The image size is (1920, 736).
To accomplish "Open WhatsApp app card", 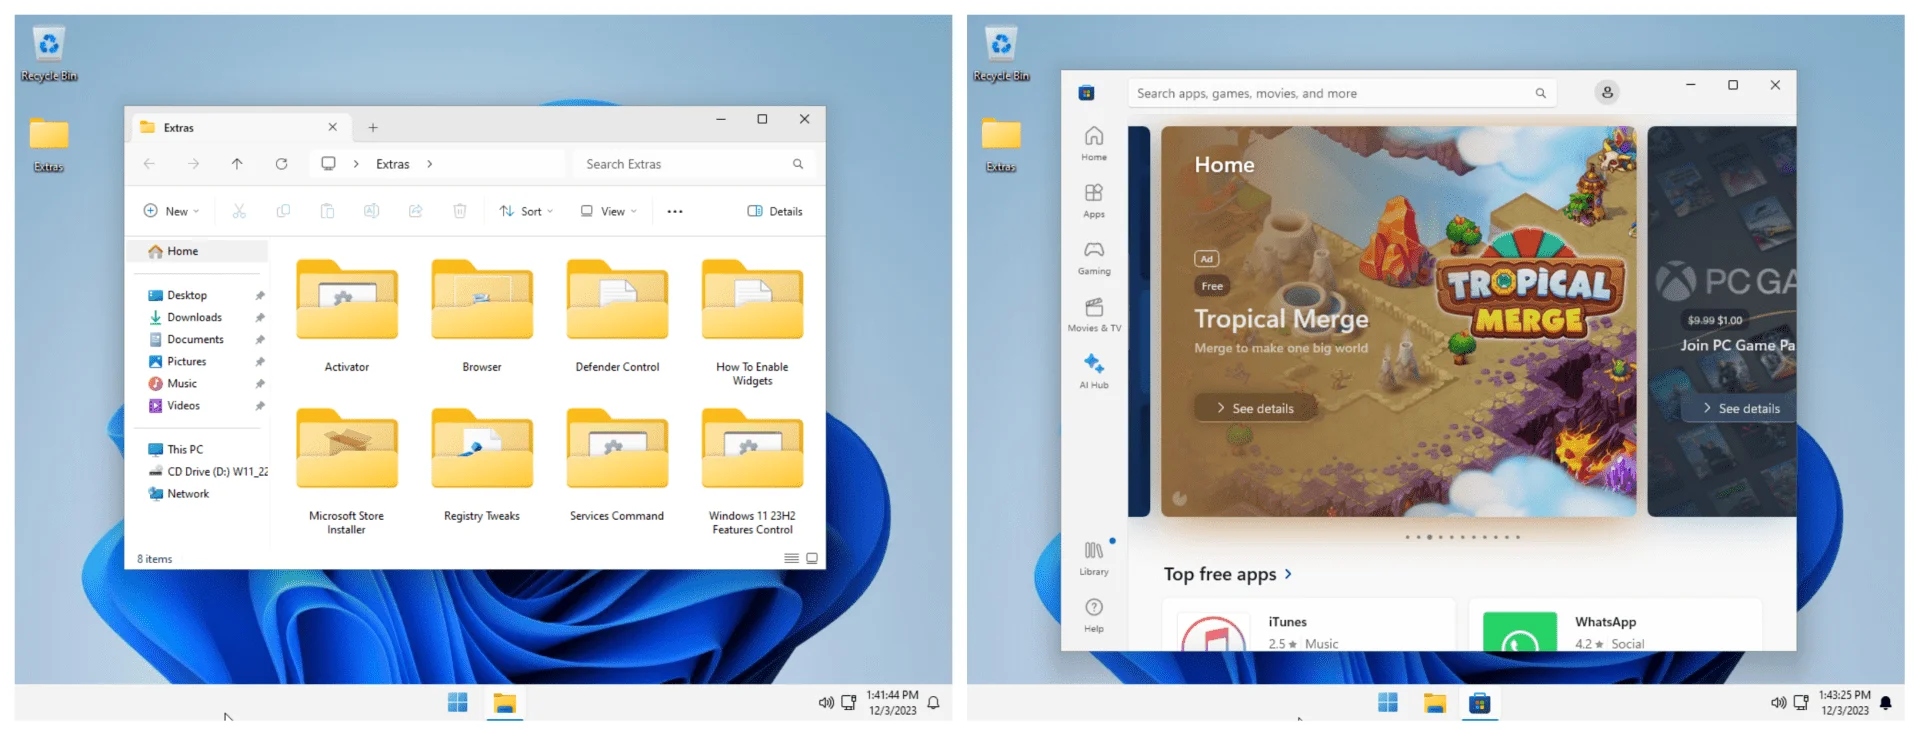I will [x=1615, y=625].
